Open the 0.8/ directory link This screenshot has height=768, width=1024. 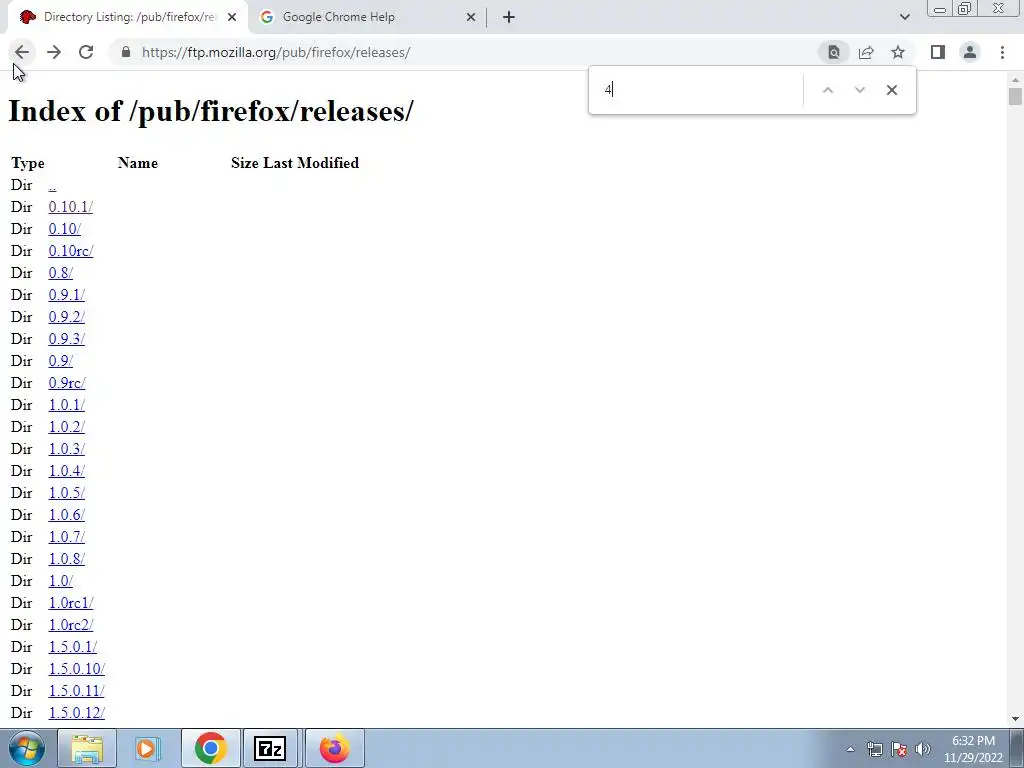point(61,273)
